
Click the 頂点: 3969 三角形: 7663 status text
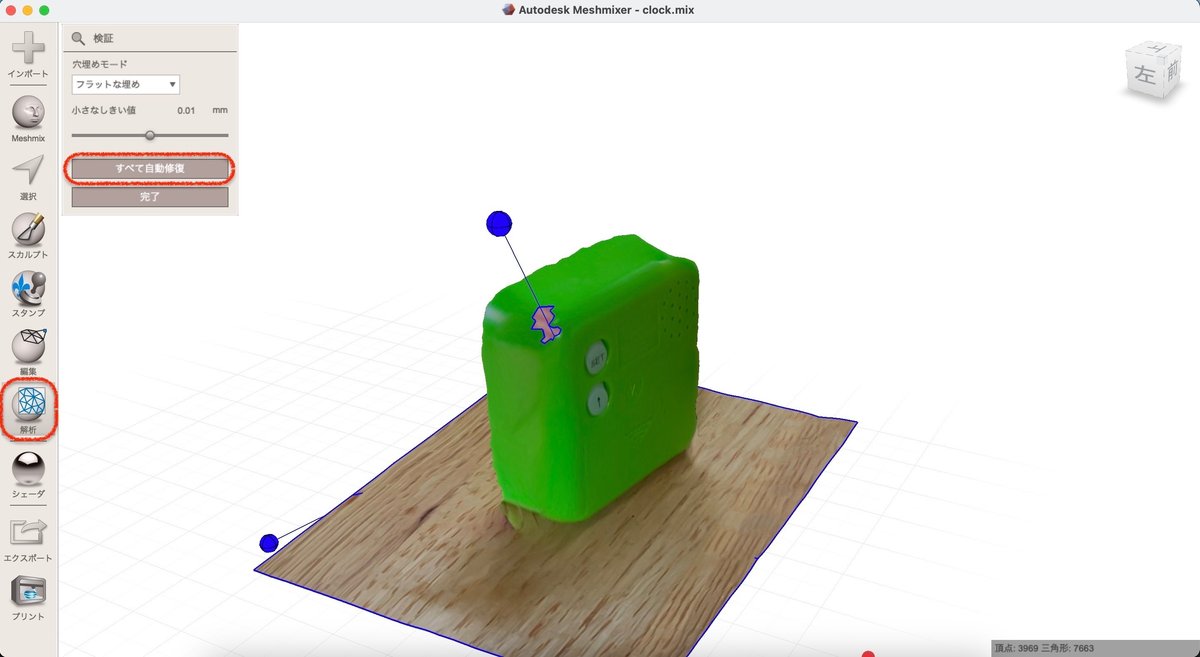pyautogui.click(x=1044, y=648)
